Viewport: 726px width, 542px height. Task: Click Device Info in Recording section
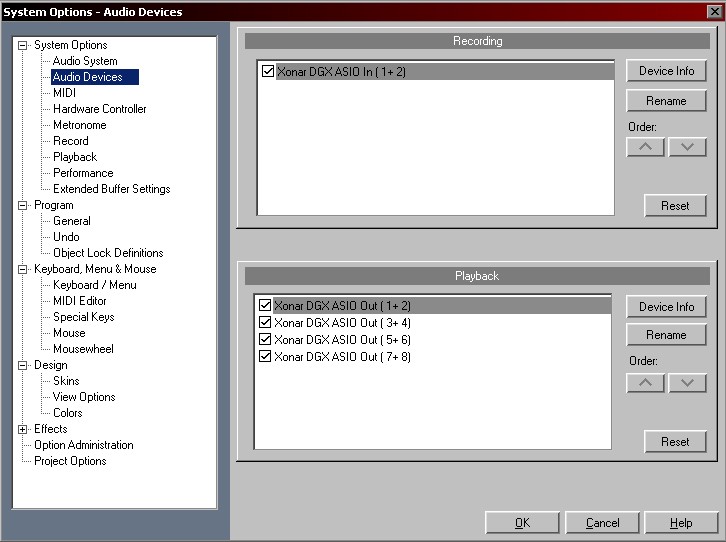click(x=666, y=71)
